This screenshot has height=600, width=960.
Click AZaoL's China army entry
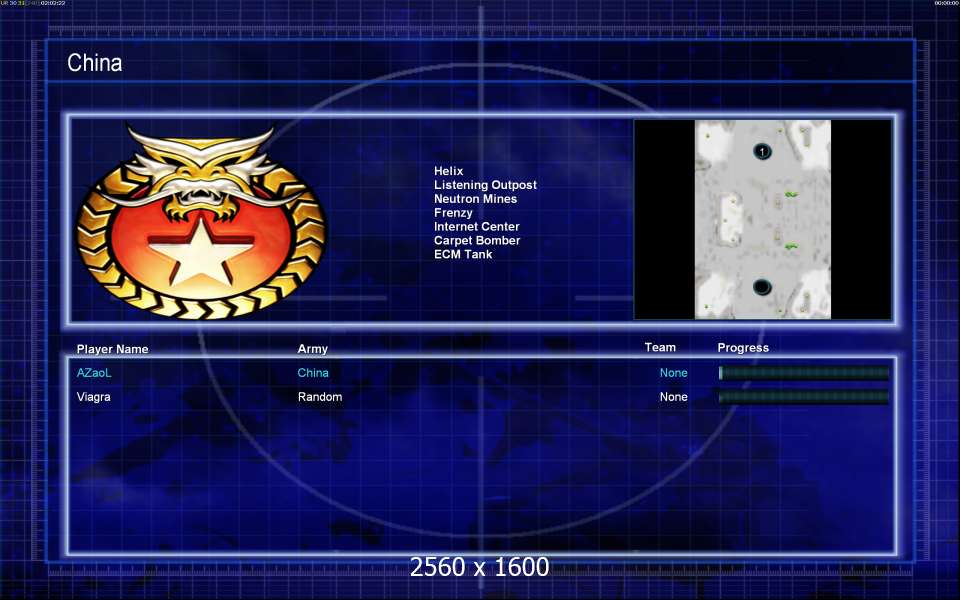pos(313,372)
